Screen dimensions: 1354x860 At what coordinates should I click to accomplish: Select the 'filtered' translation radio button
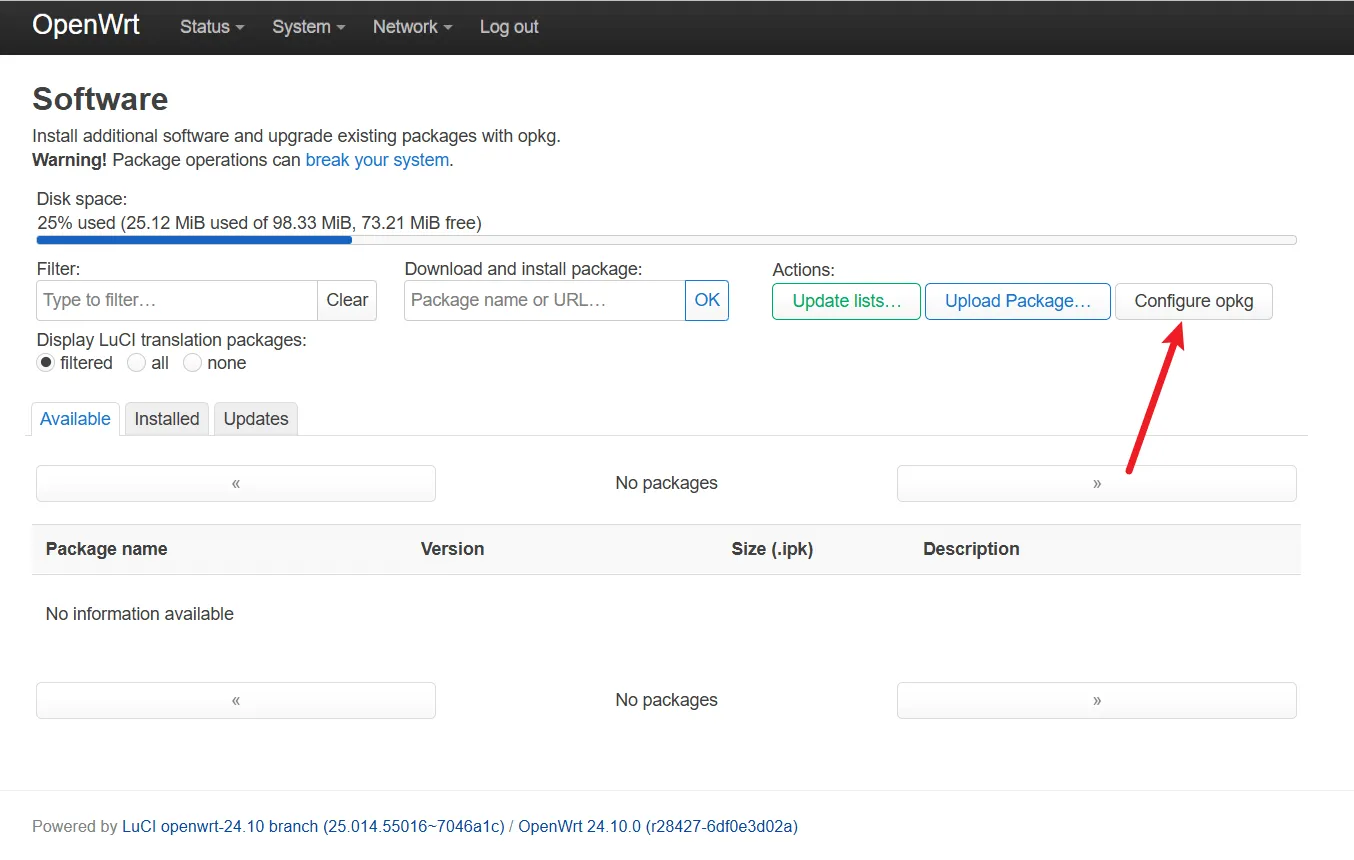46,363
